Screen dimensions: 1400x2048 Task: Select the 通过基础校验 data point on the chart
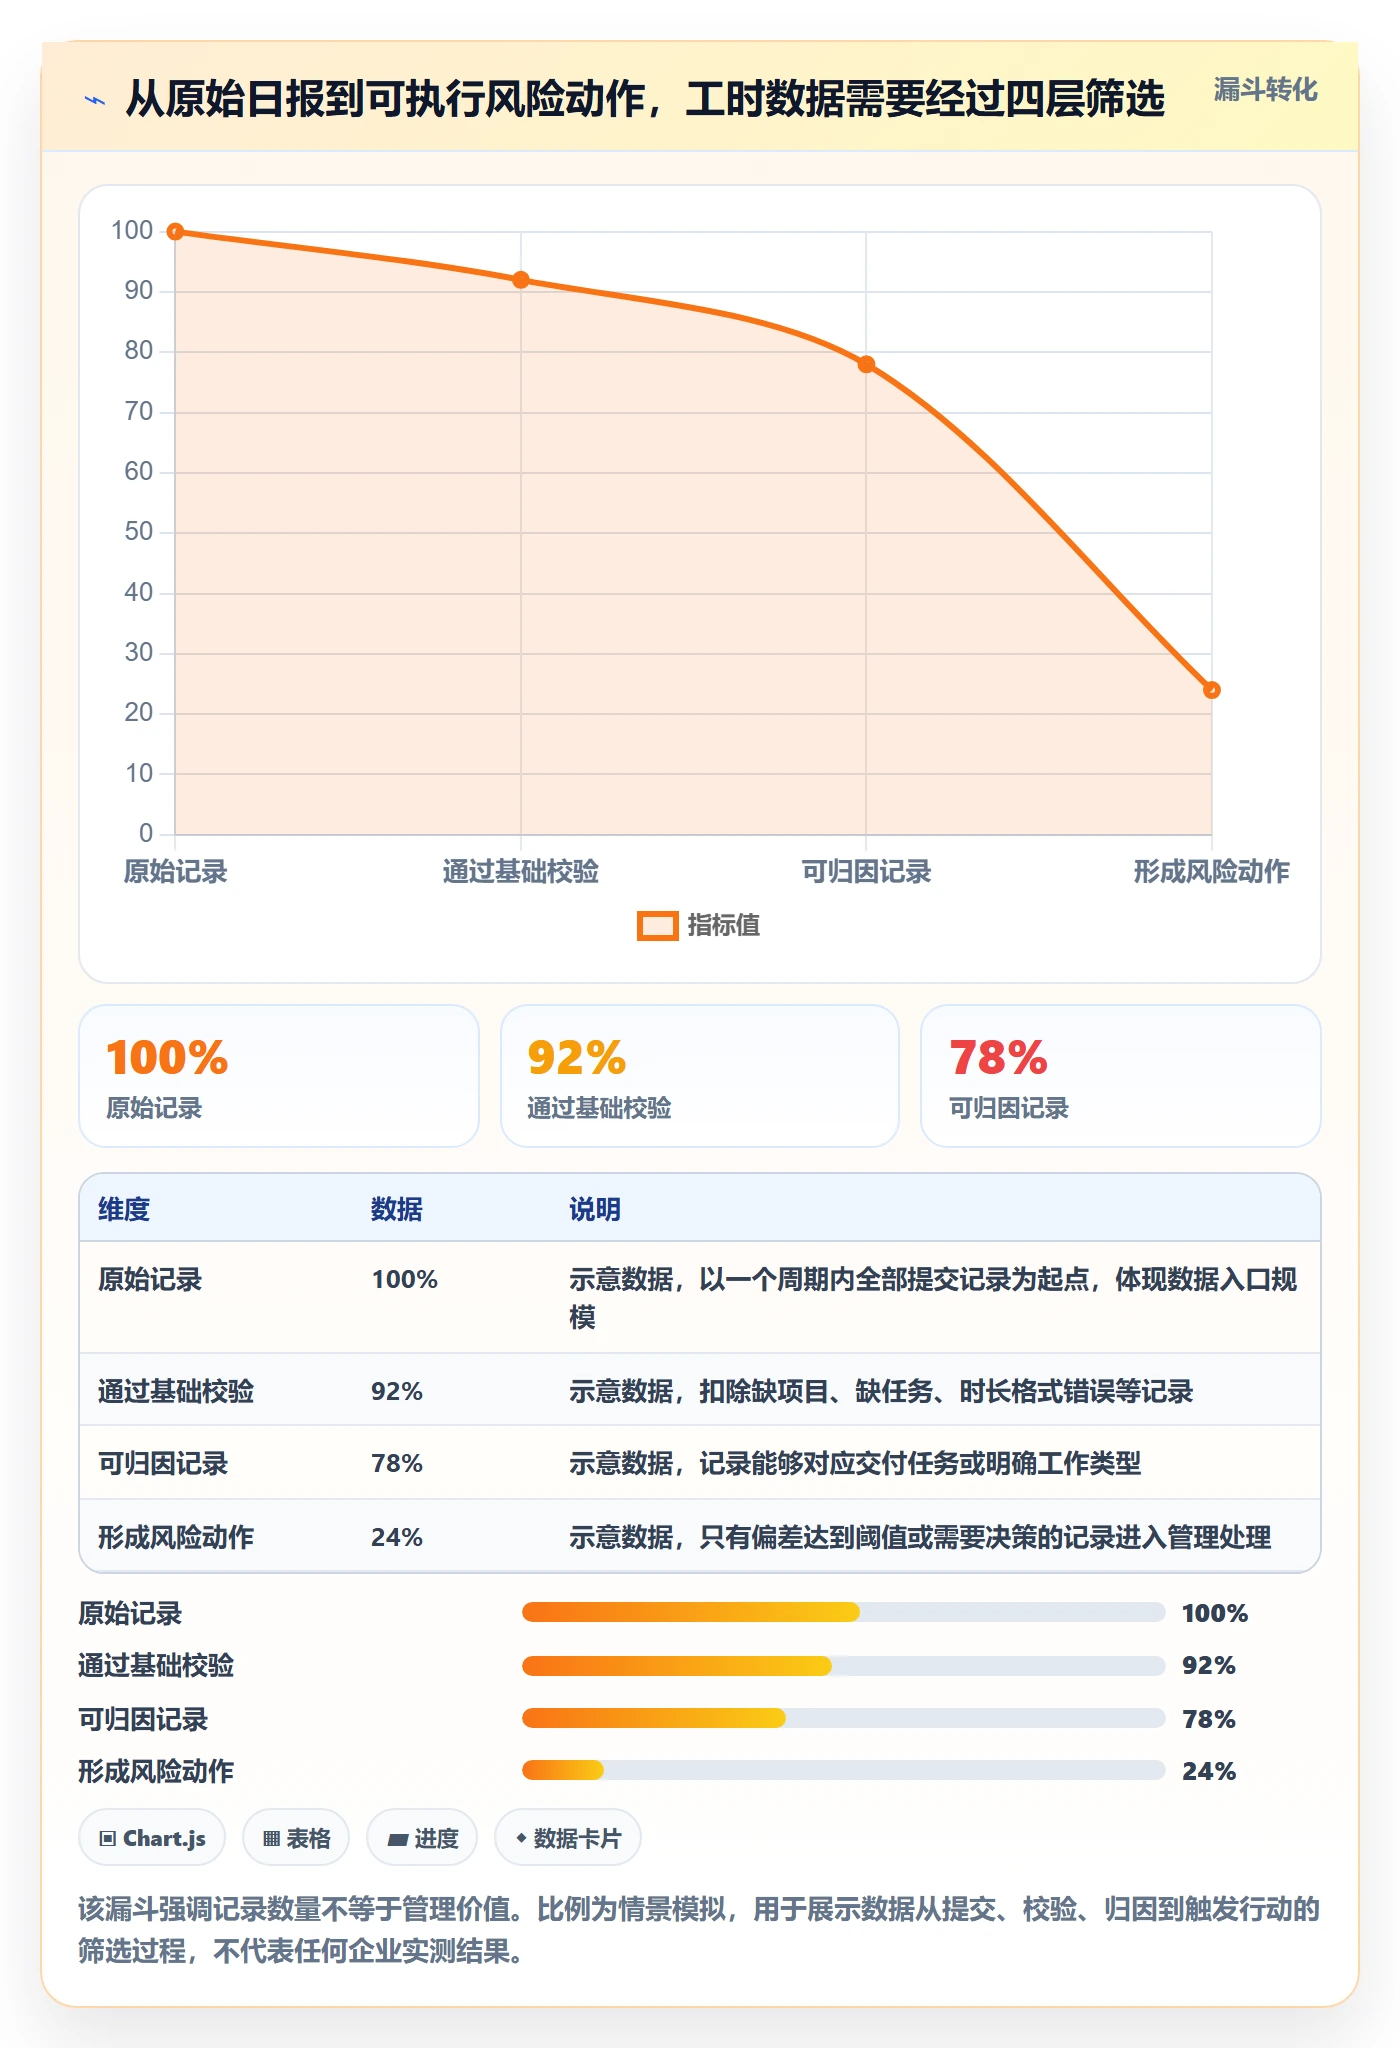[521, 280]
